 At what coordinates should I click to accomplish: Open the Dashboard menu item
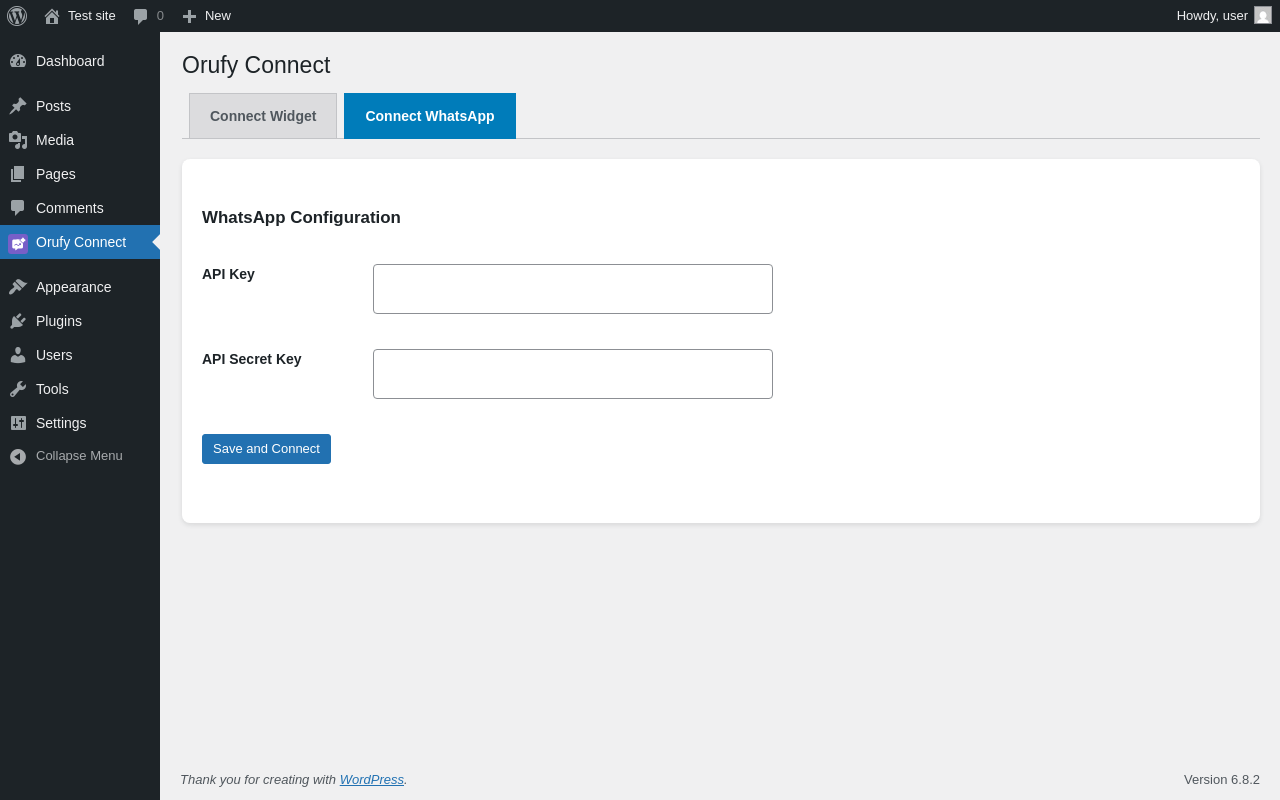[70, 61]
